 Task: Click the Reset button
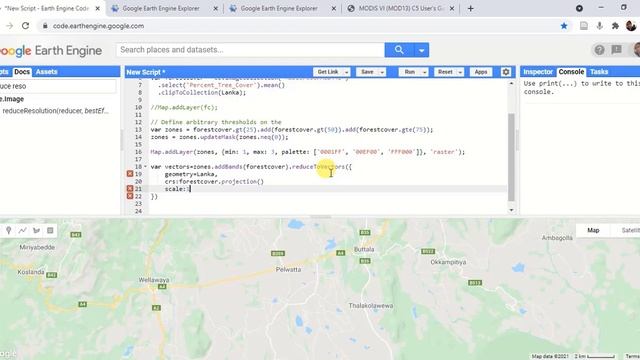445,72
